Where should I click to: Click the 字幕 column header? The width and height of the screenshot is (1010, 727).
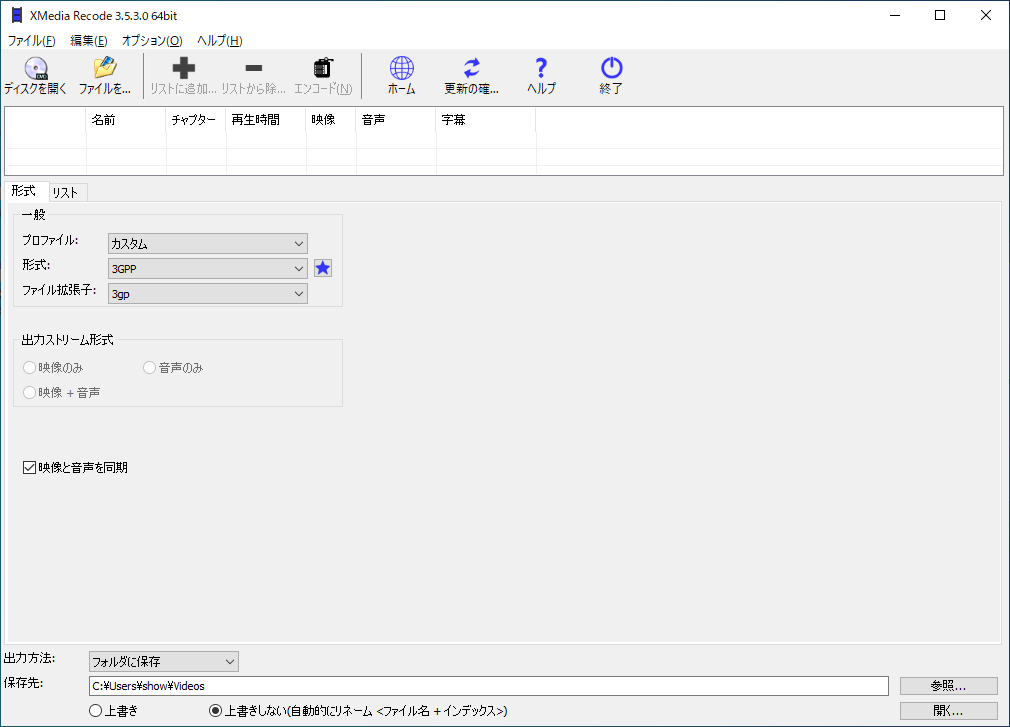(x=486, y=120)
